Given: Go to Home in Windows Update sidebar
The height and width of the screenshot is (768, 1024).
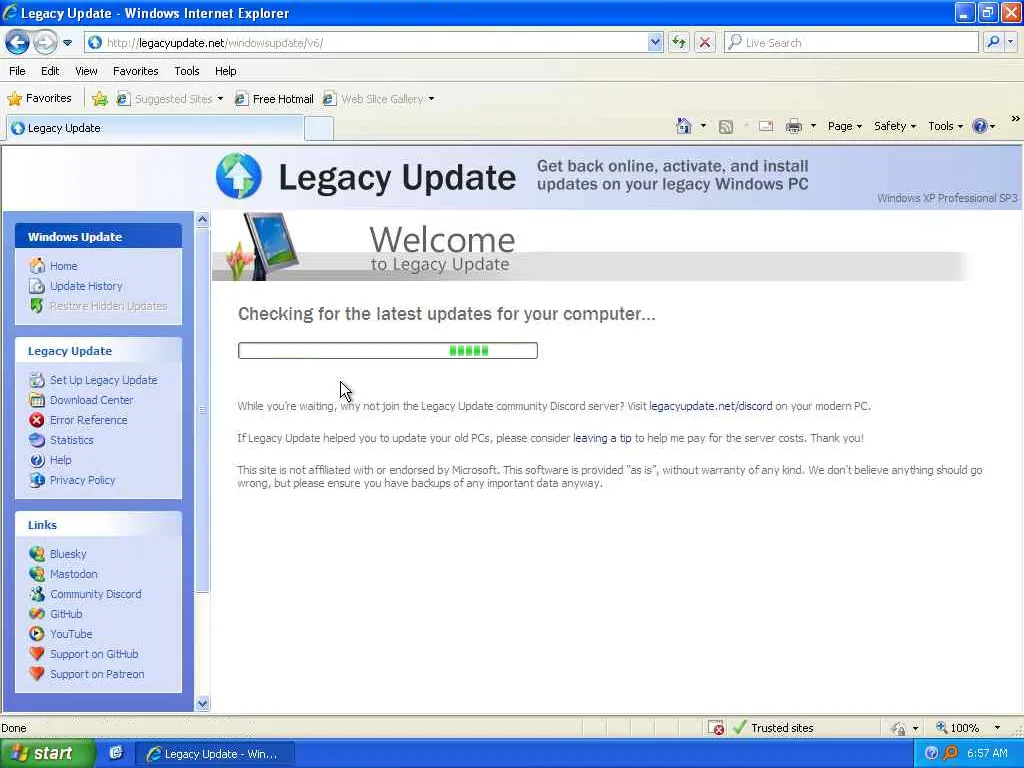Looking at the screenshot, I should coord(63,266).
